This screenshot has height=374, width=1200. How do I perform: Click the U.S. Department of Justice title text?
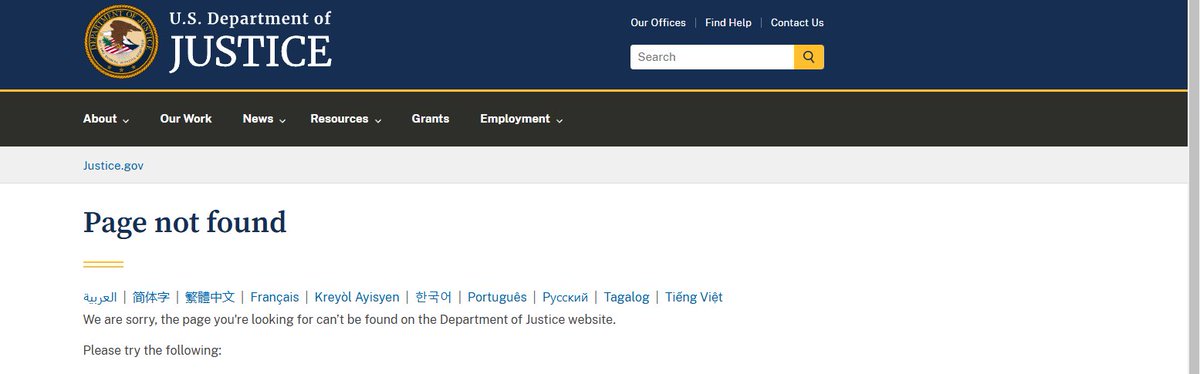click(x=250, y=41)
